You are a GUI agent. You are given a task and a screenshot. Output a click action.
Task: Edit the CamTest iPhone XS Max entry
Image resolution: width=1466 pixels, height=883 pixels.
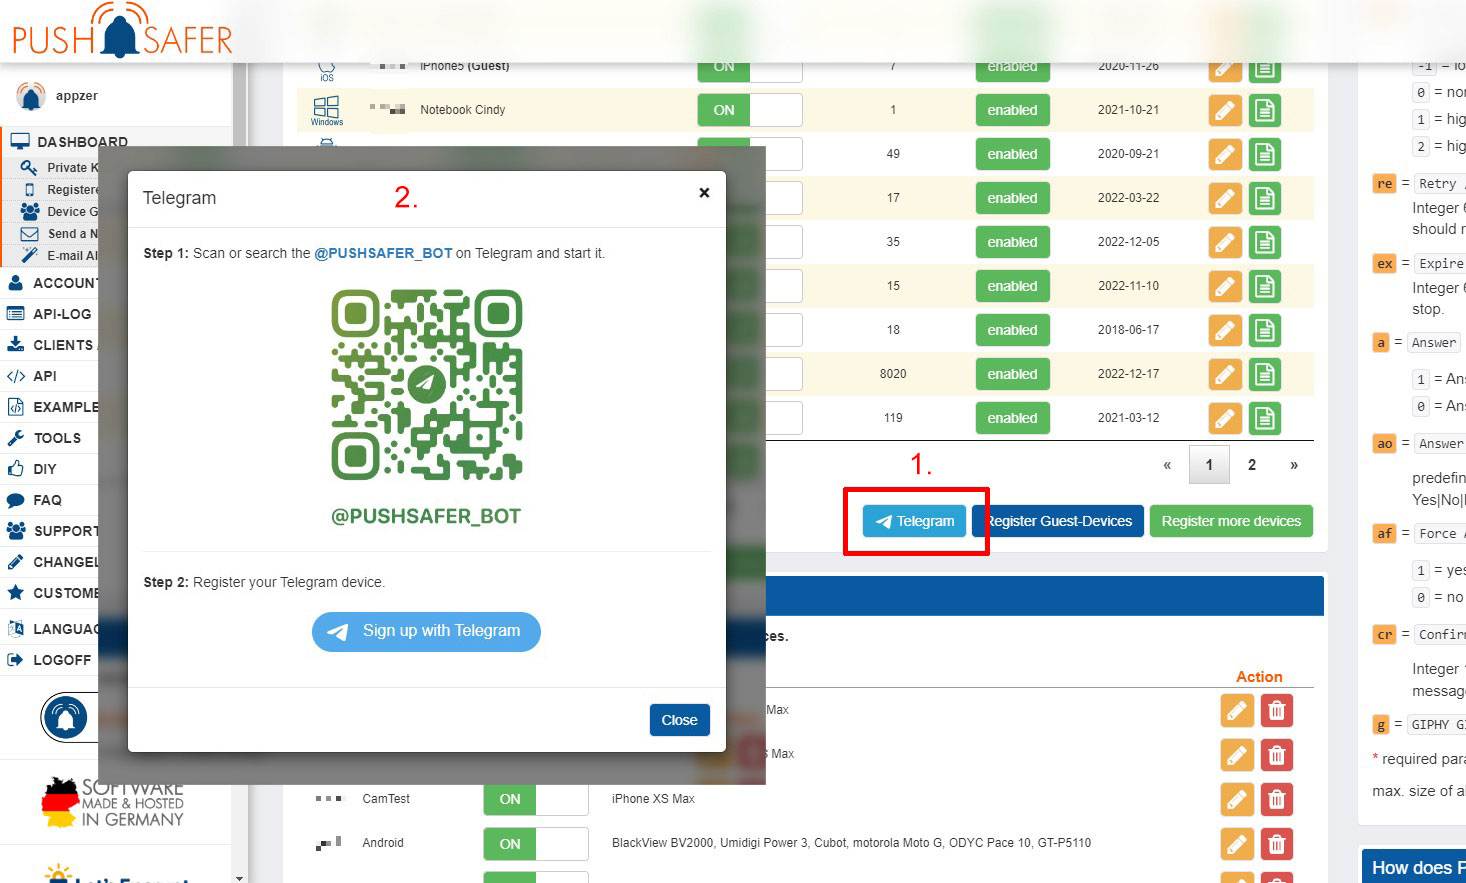point(1237,799)
